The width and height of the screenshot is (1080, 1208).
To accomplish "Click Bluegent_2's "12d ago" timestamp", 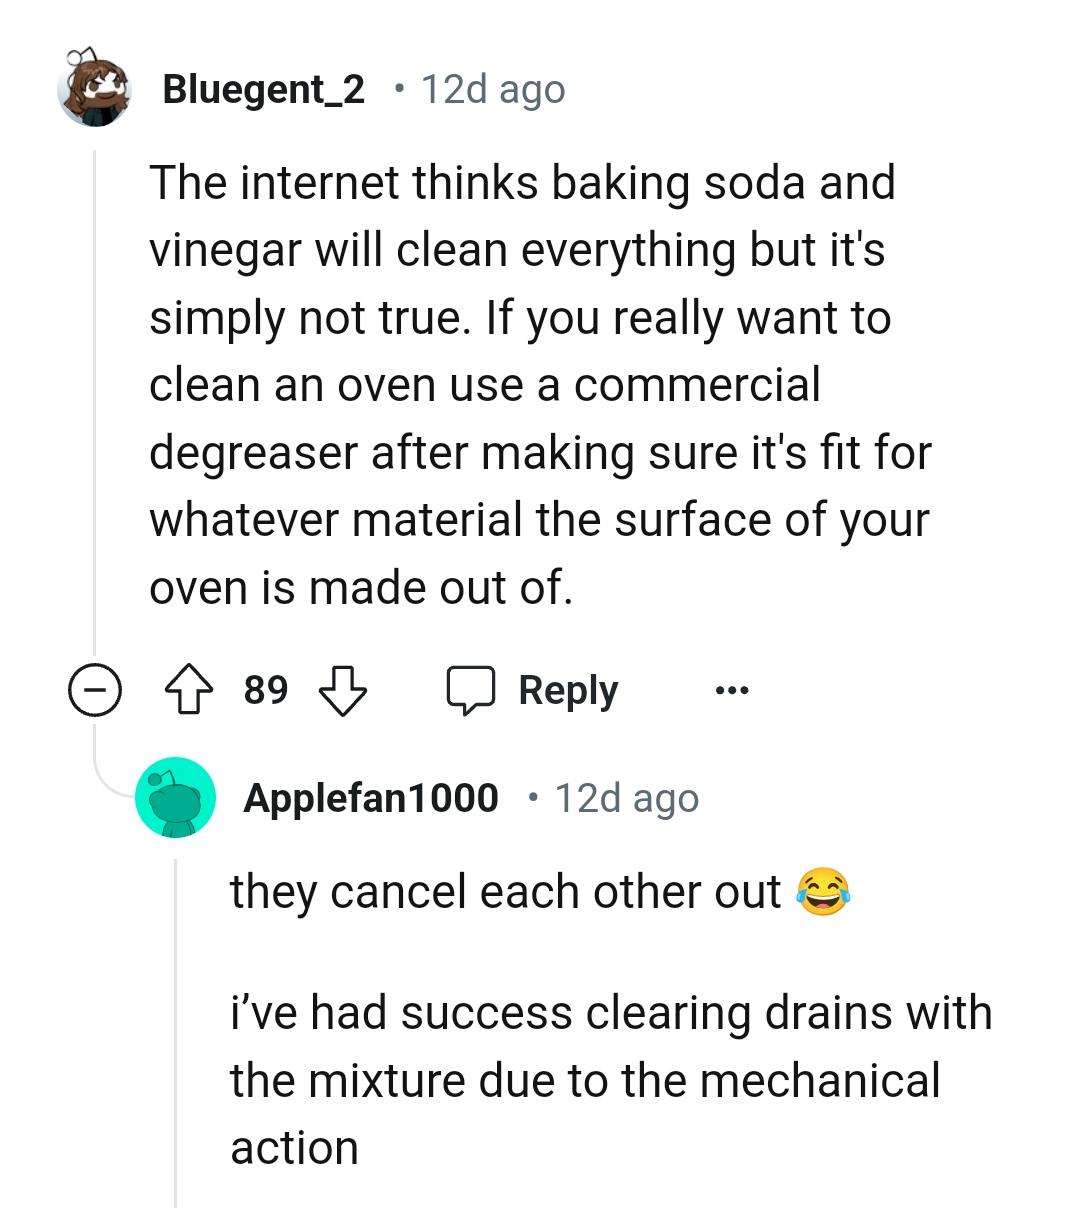I will coord(493,90).
